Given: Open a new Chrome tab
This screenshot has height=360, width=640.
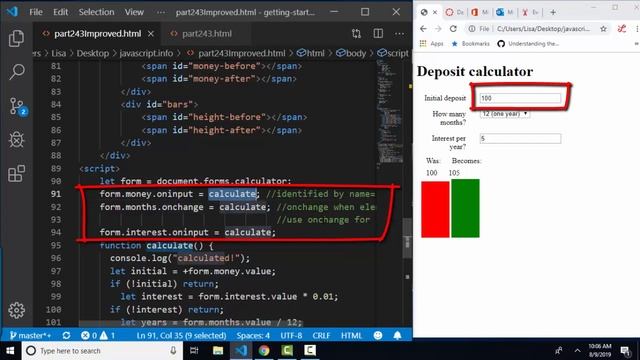Looking at the screenshot, I should (553, 12).
